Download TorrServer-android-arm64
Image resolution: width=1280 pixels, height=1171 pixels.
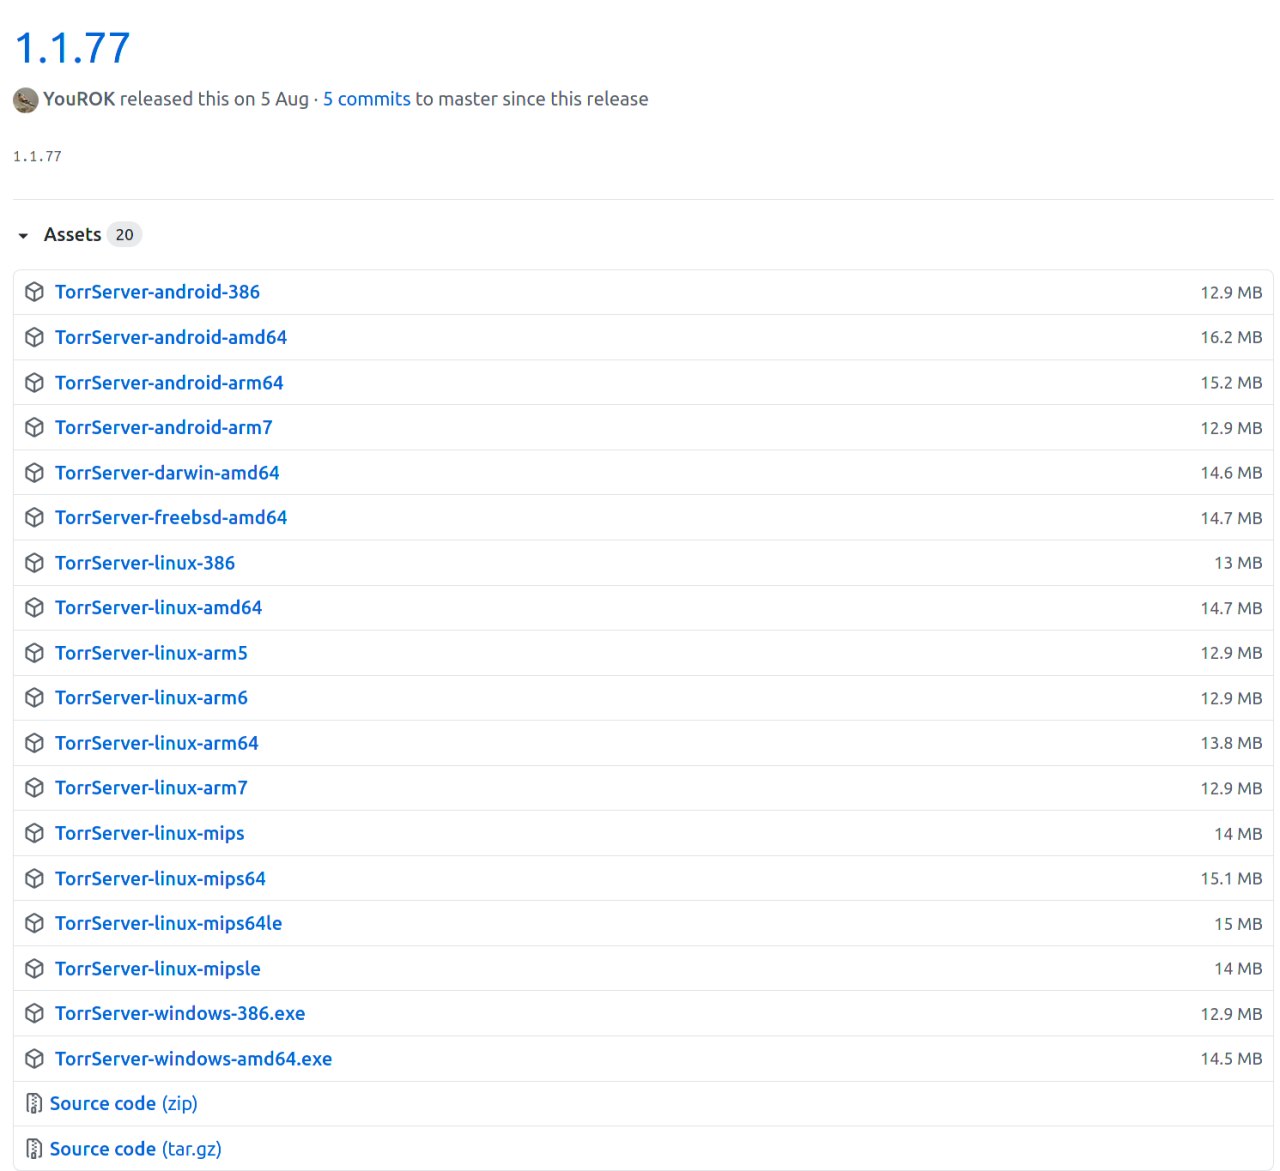[169, 383]
